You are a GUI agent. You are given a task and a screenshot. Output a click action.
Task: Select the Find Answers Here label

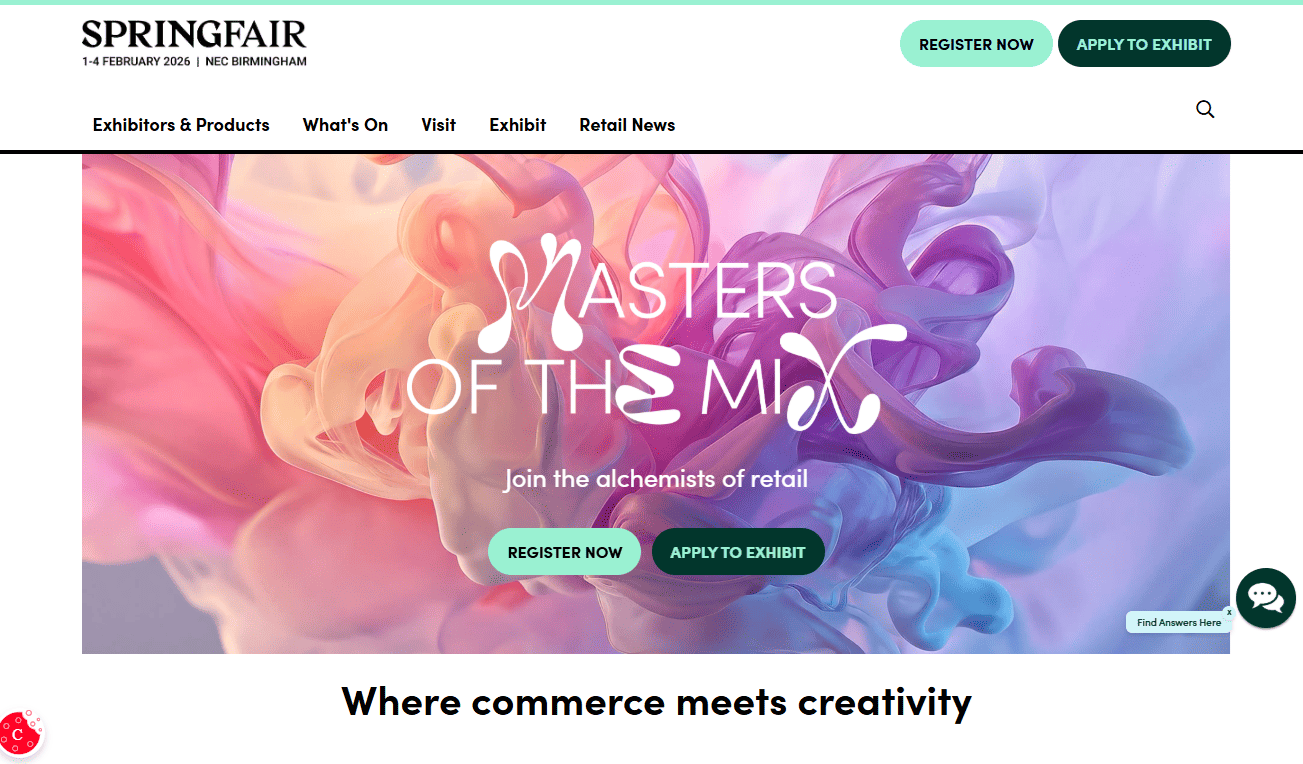pos(1178,622)
